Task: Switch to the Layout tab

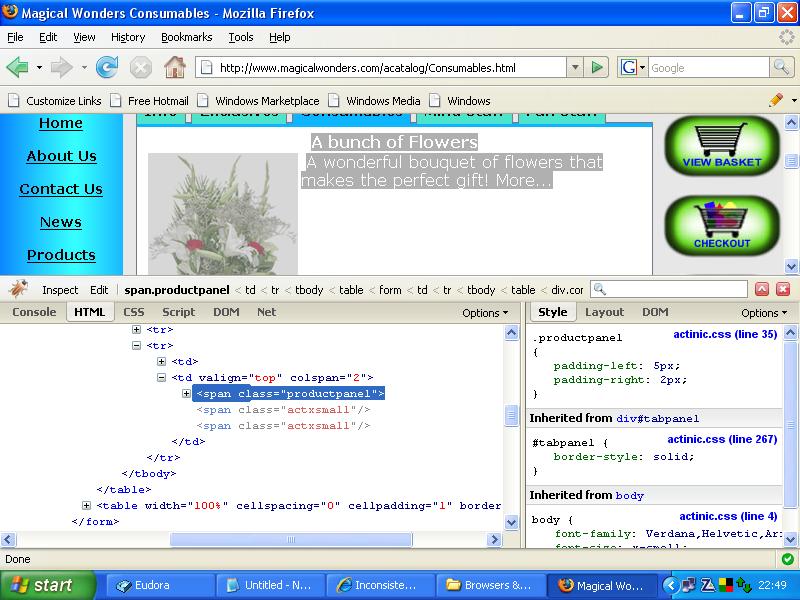Action: [604, 312]
